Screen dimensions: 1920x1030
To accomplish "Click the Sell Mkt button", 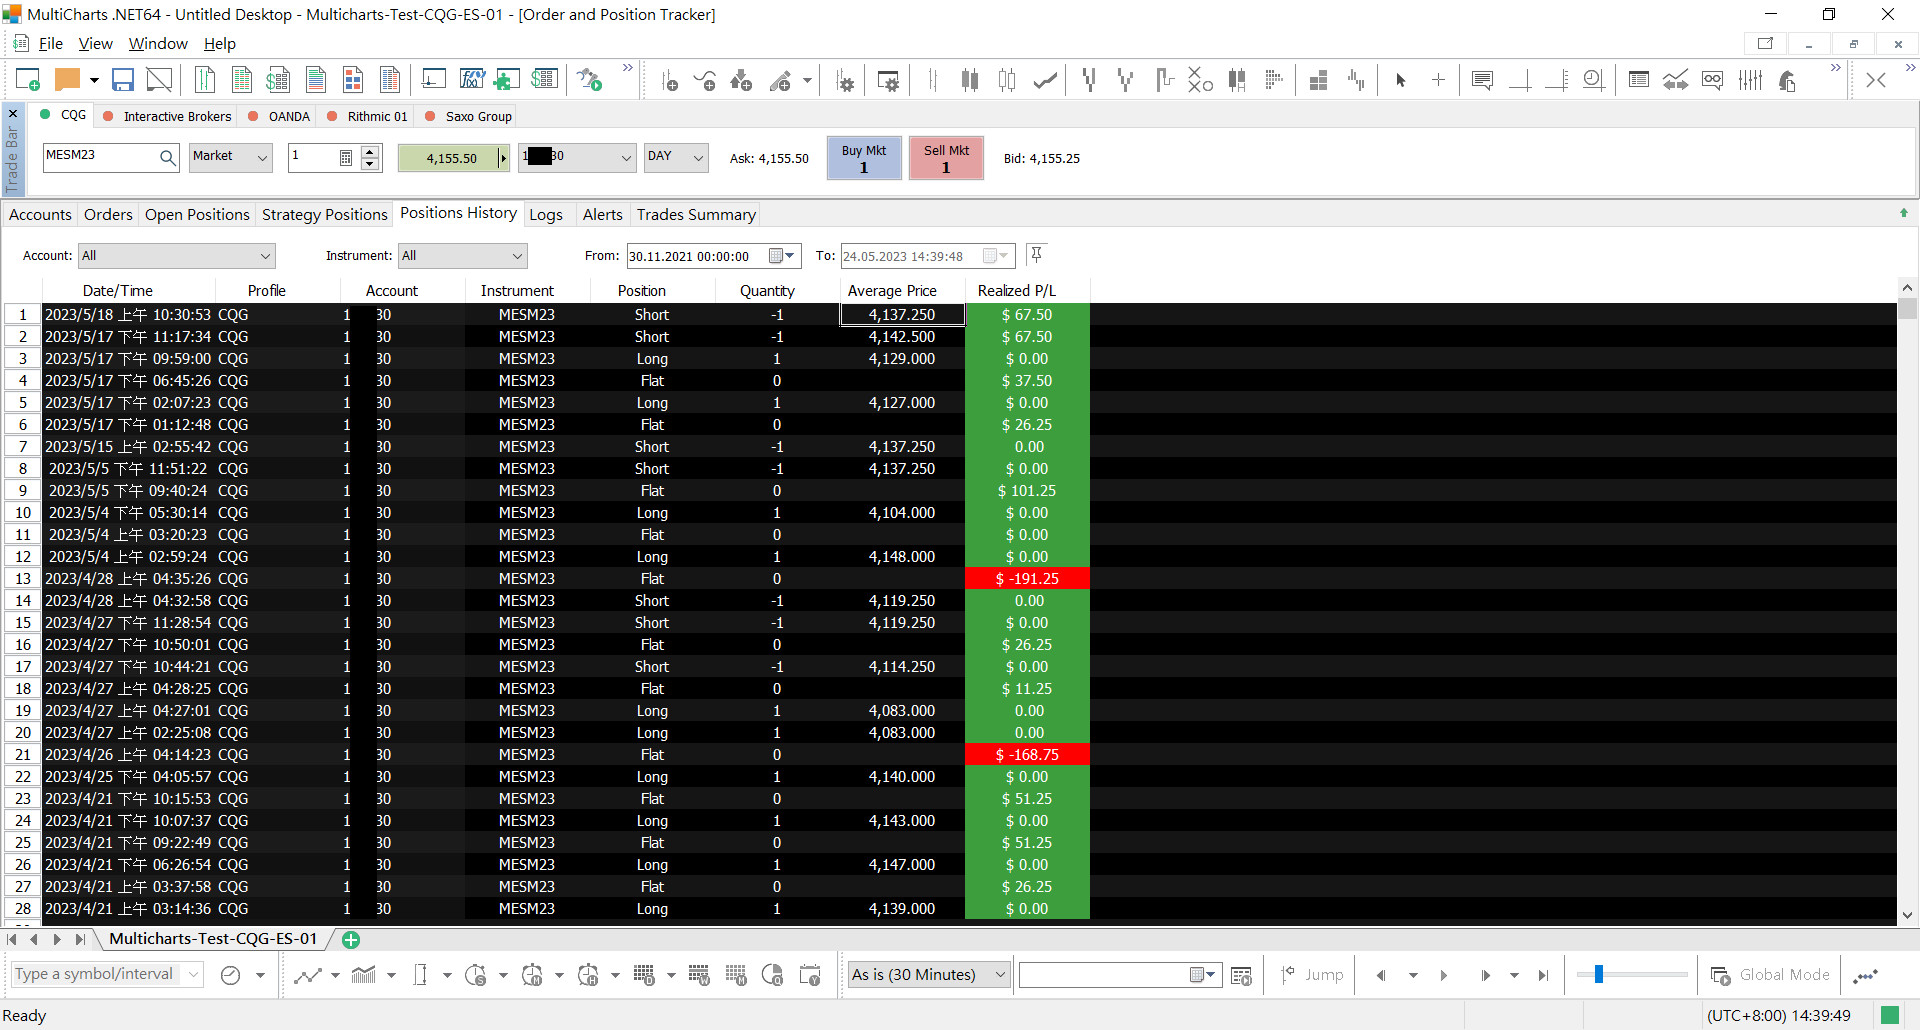I will pos(946,158).
